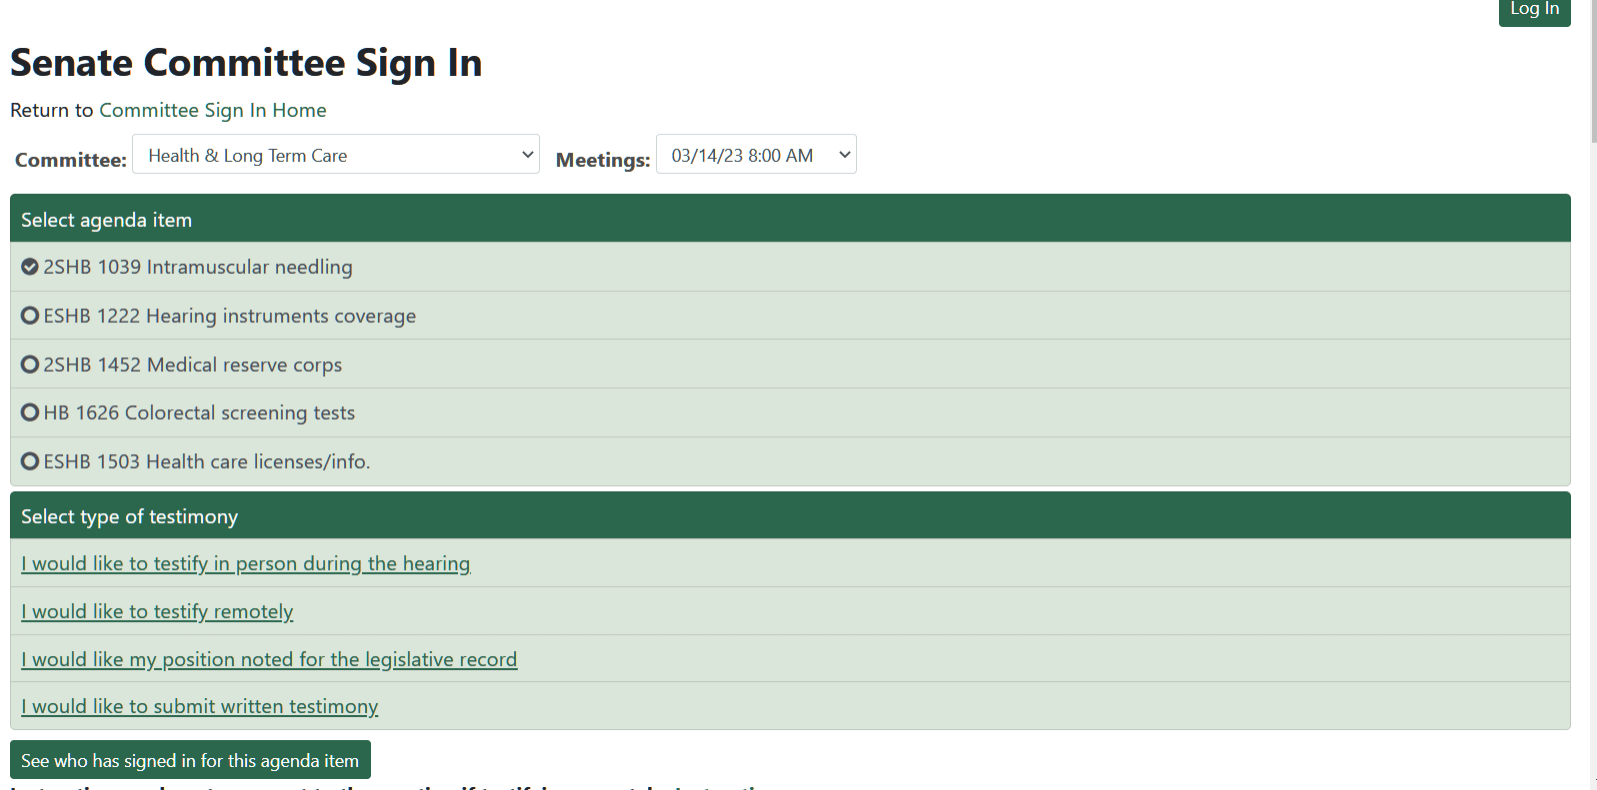Choose 2SHB 1452 Medical reserve corps radio
The width and height of the screenshot is (1597, 790).
(x=30, y=365)
